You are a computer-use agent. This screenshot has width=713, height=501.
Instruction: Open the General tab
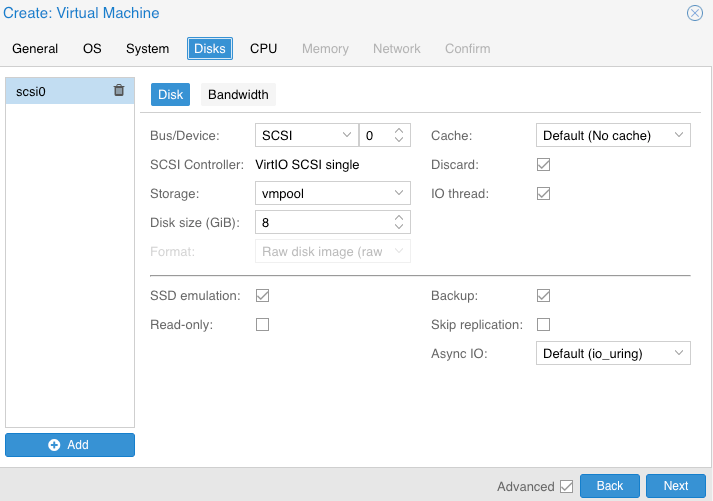point(35,49)
